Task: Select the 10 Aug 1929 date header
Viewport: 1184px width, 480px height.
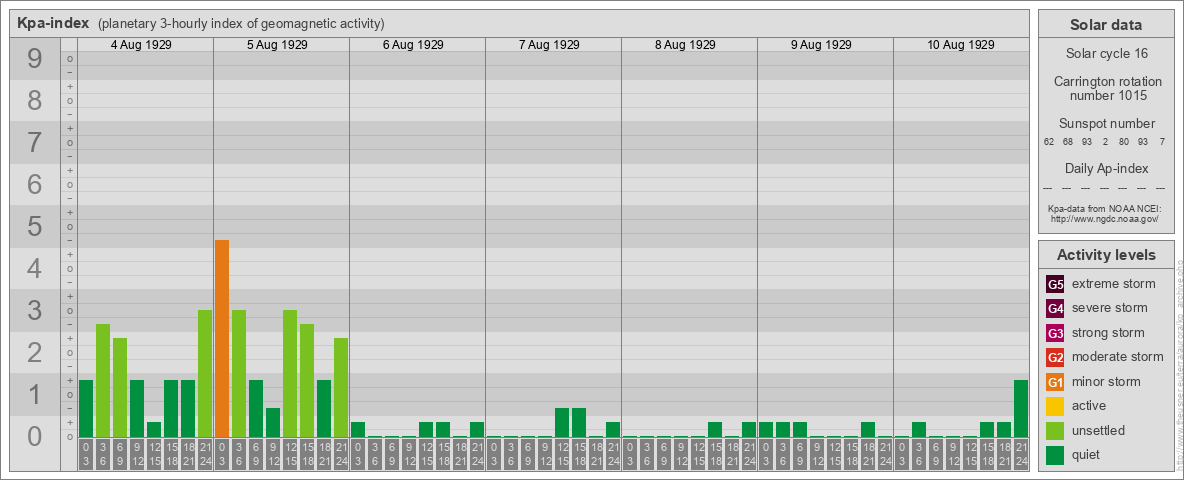Action: pyautogui.click(x=960, y=45)
